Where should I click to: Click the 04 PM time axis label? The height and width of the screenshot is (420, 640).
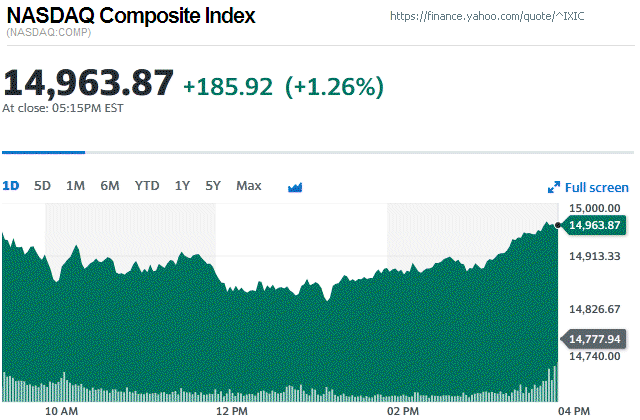click(x=571, y=411)
